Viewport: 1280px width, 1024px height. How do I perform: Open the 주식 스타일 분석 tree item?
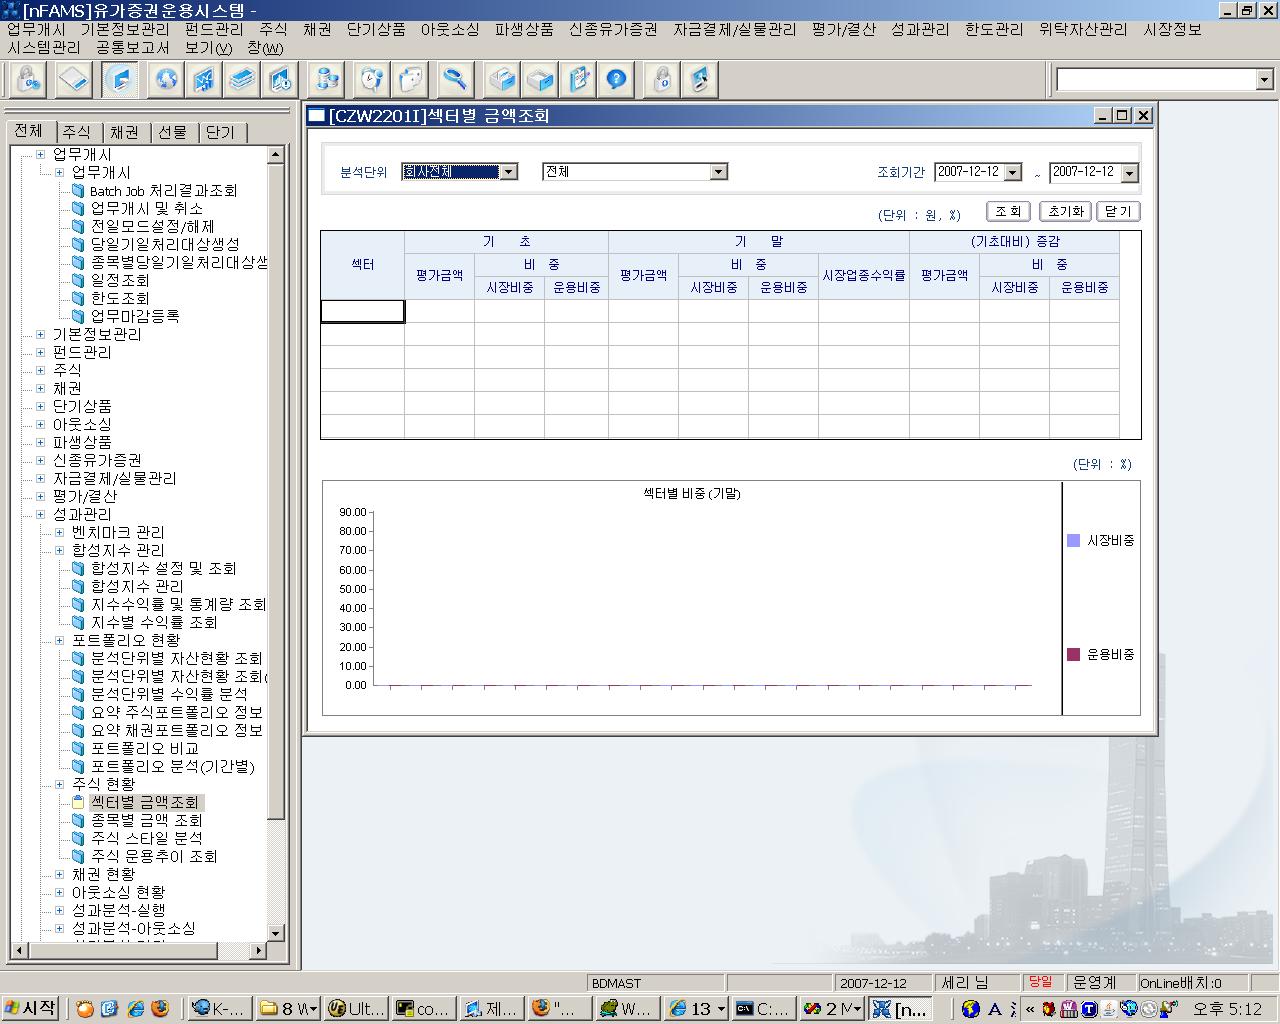[147, 838]
